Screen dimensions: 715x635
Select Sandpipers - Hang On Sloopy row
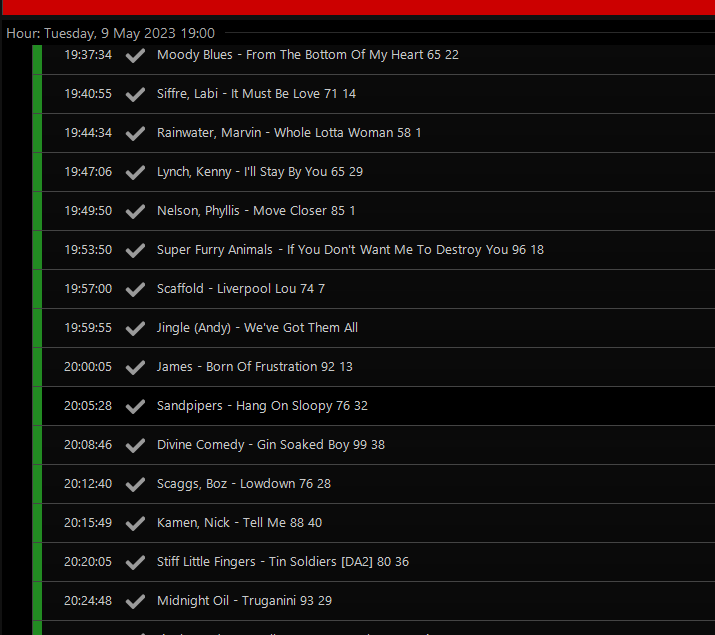click(374, 406)
